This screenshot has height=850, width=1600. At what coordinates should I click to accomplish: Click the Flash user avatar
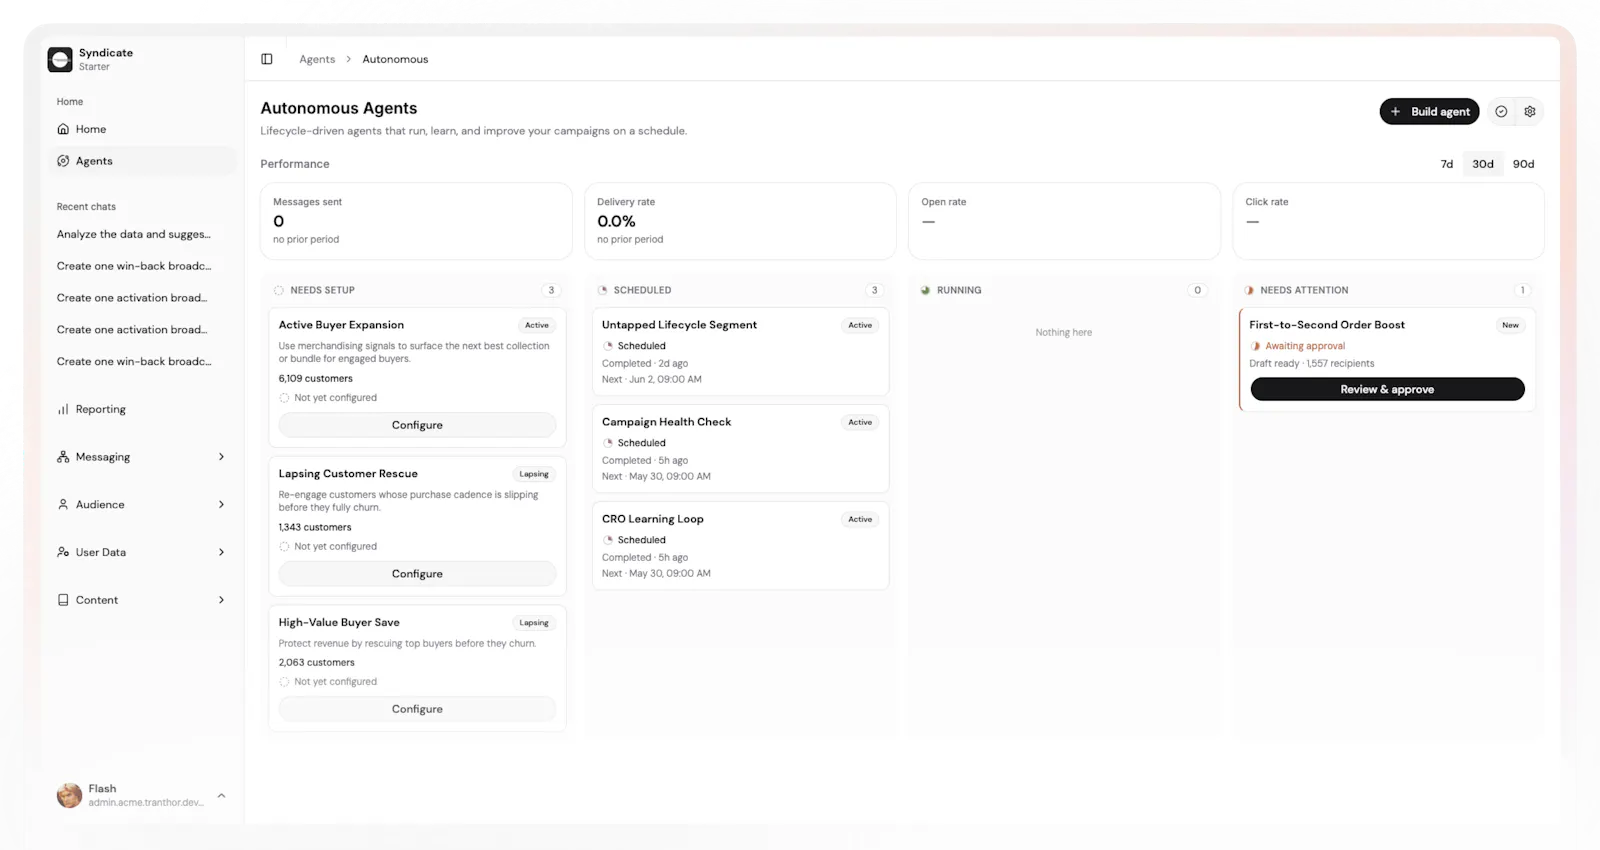click(69, 795)
